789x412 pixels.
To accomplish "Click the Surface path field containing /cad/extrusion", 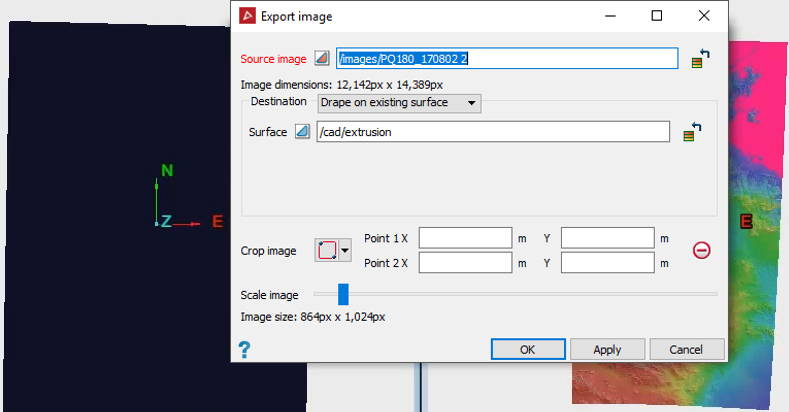I will coord(493,132).
